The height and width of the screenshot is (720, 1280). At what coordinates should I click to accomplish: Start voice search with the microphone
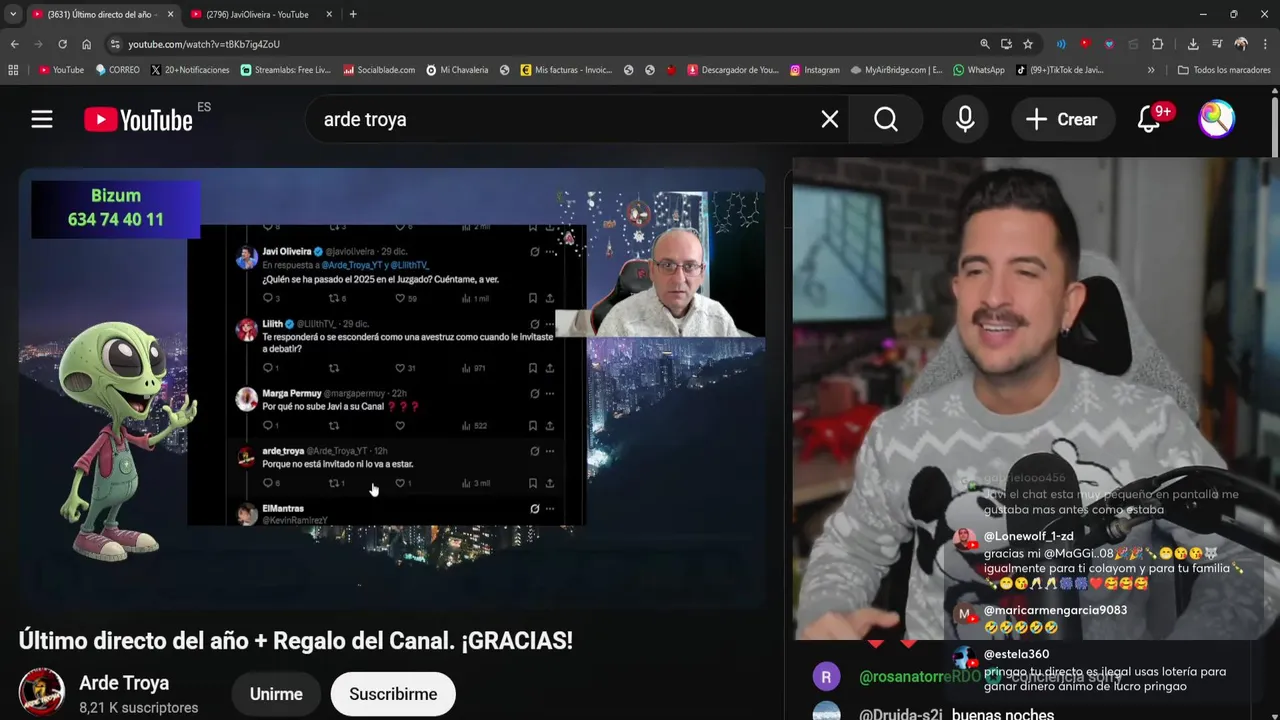click(965, 119)
